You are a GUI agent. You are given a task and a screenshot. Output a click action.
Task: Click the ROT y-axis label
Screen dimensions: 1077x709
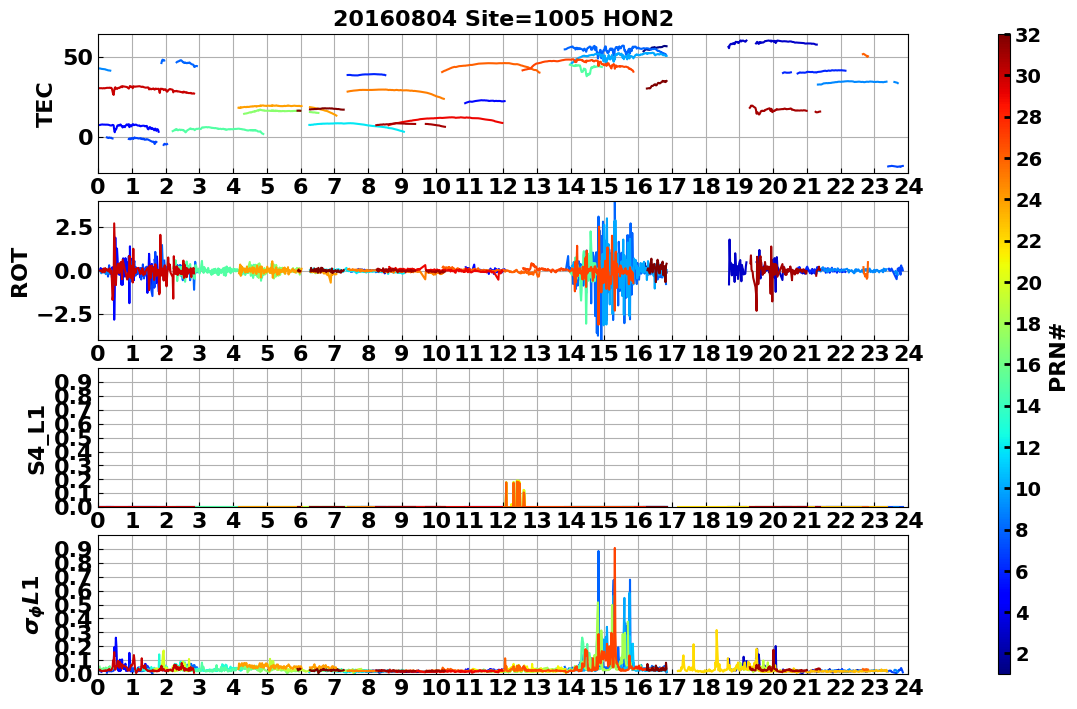(20, 271)
